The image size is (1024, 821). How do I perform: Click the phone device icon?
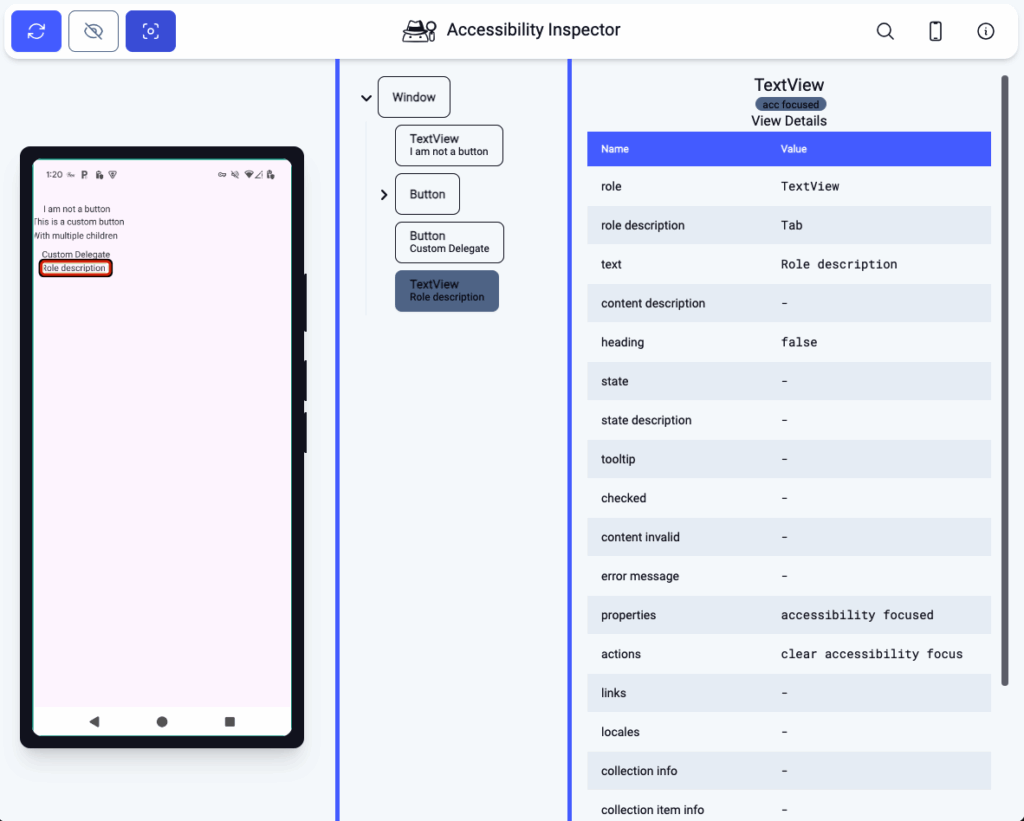click(x=935, y=31)
